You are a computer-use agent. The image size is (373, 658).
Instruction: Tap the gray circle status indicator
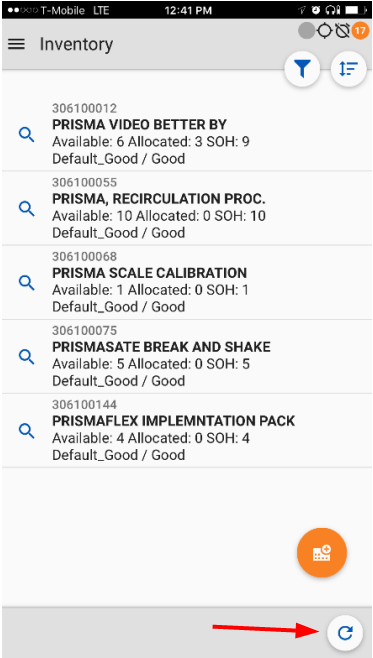click(307, 31)
